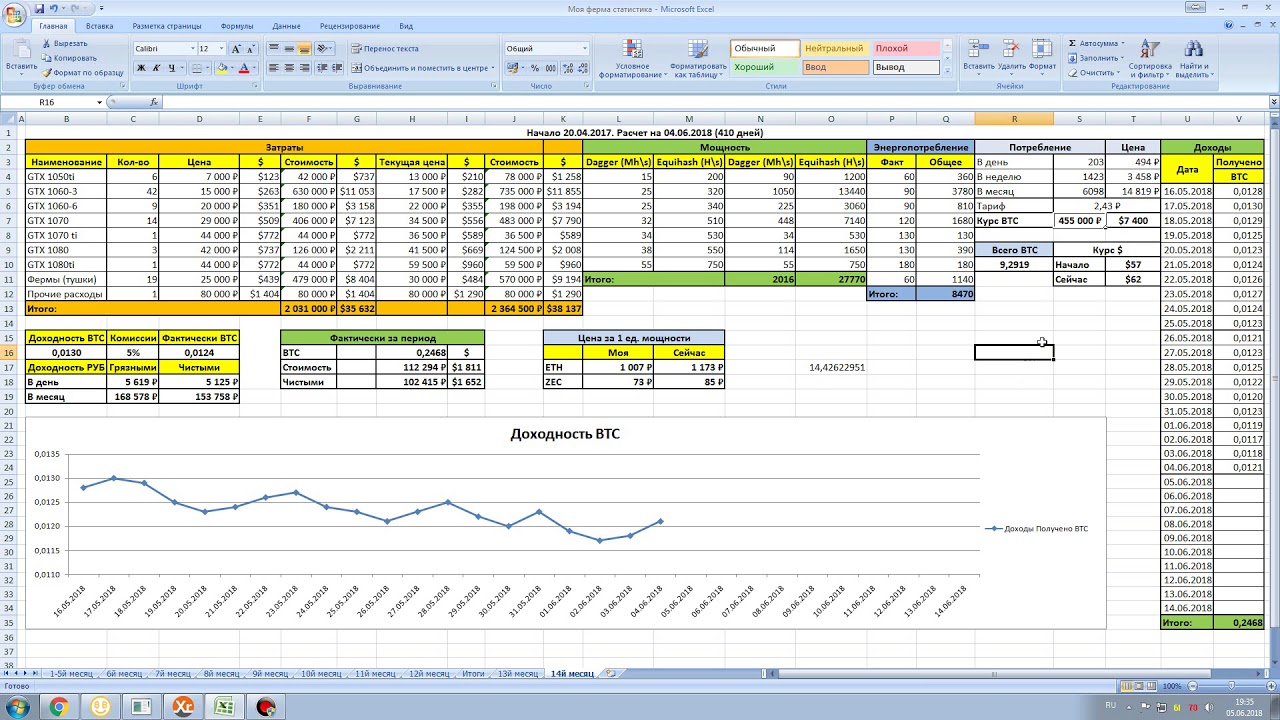This screenshot has height=720, width=1280.
Task: Switch to the Данные ribbon tab
Action: (x=286, y=26)
